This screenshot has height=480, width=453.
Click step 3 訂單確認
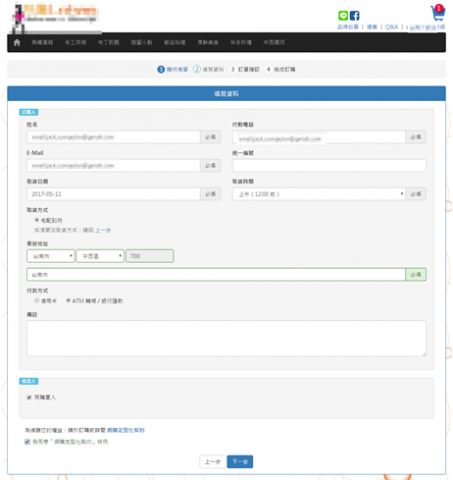[245, 69]
